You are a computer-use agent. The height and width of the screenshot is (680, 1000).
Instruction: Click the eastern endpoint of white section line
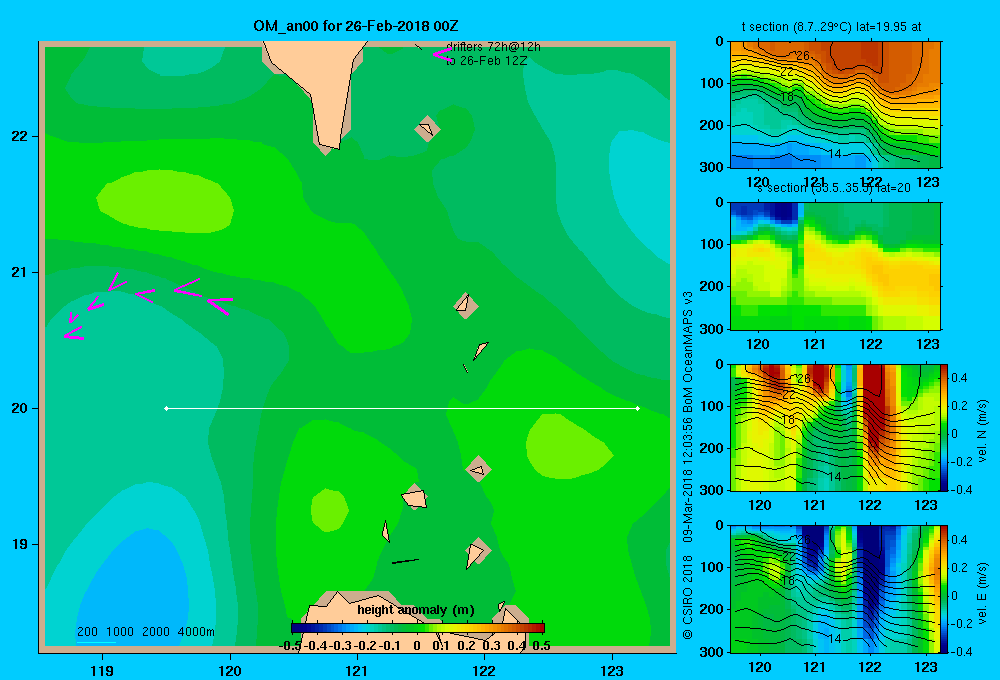pos(637,408)
